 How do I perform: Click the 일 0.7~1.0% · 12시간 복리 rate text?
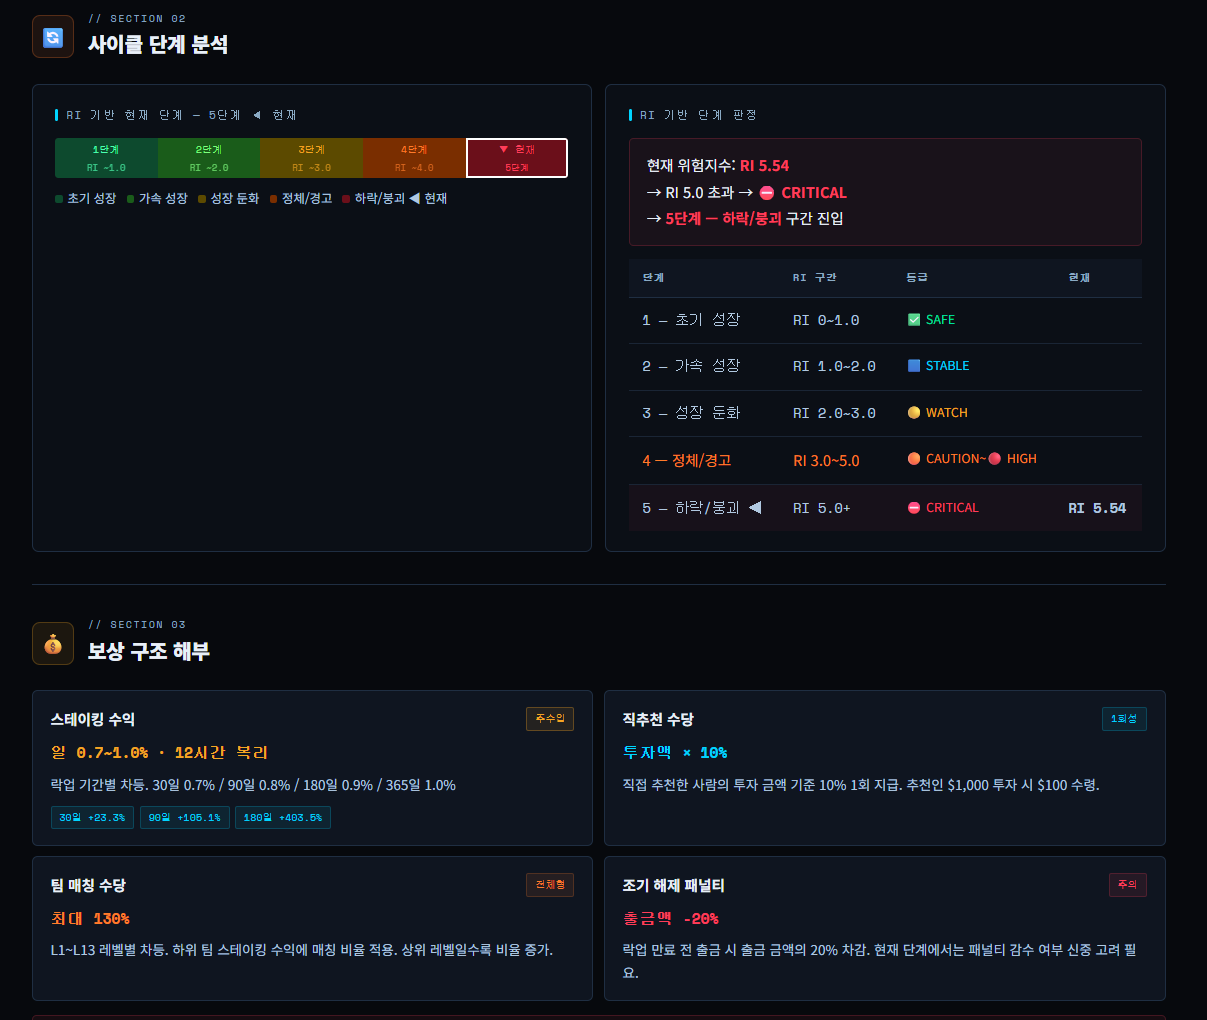(x=160, y=753)
